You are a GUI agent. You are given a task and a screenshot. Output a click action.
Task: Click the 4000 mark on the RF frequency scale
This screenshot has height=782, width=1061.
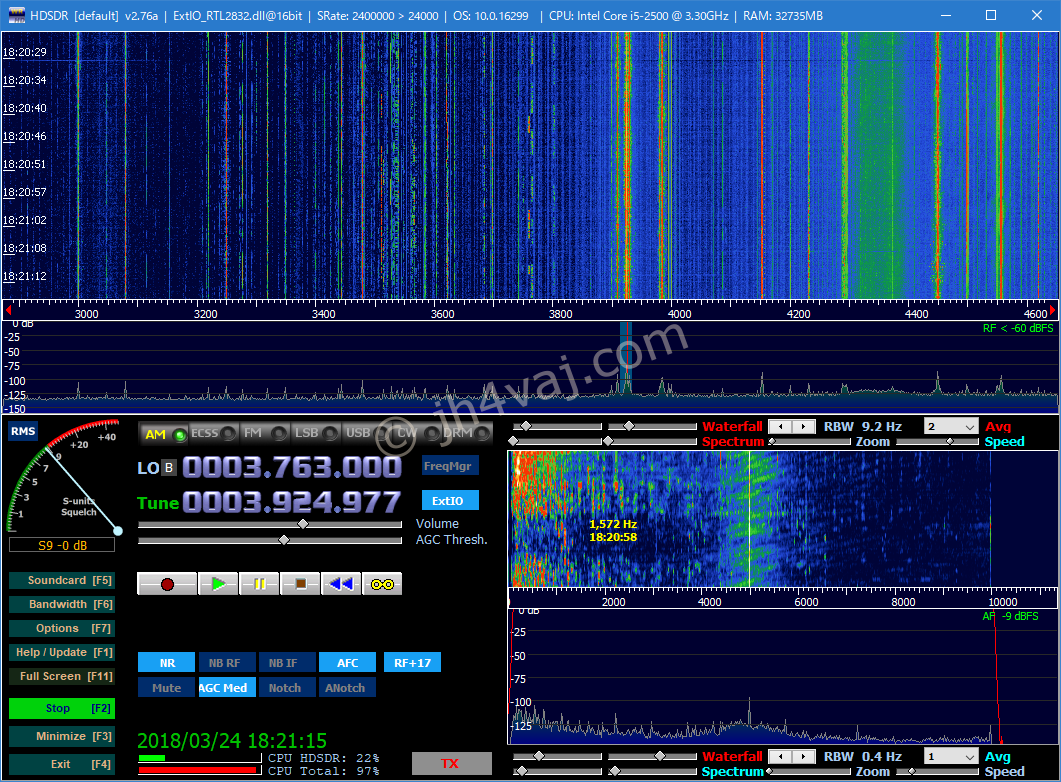coord(679,314)
